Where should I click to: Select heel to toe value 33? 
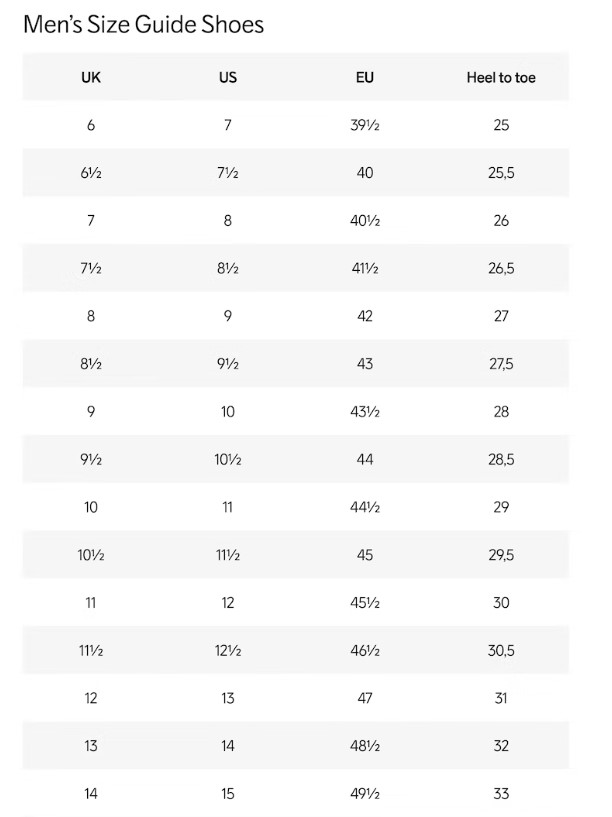coord(501,794)
